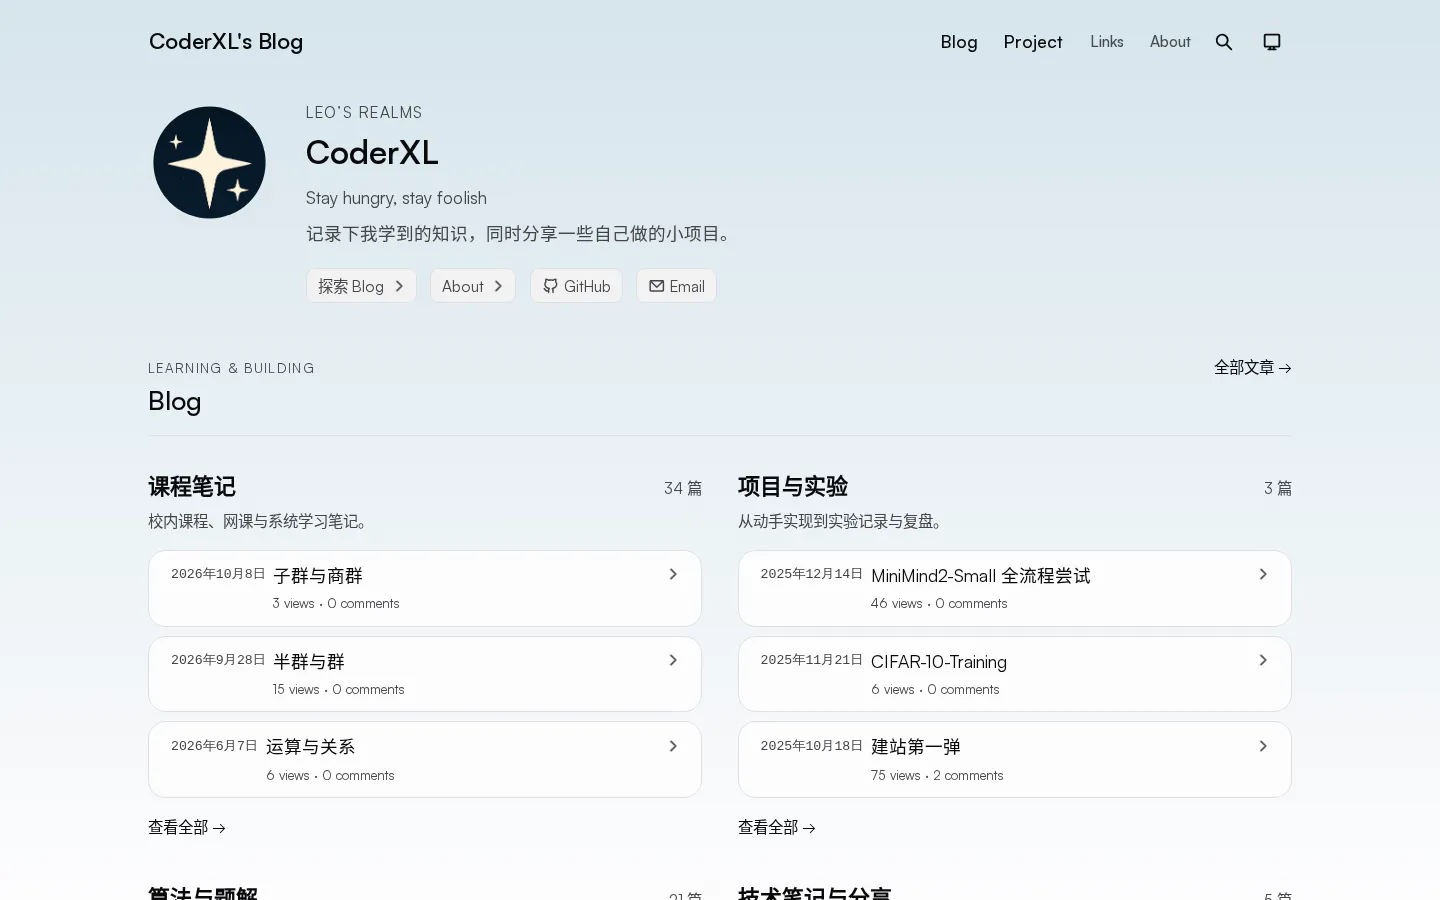This screenshot has width=1440, height=900.
Task: Open the 探索 Blog button
Action: click(x=361, y=286)
